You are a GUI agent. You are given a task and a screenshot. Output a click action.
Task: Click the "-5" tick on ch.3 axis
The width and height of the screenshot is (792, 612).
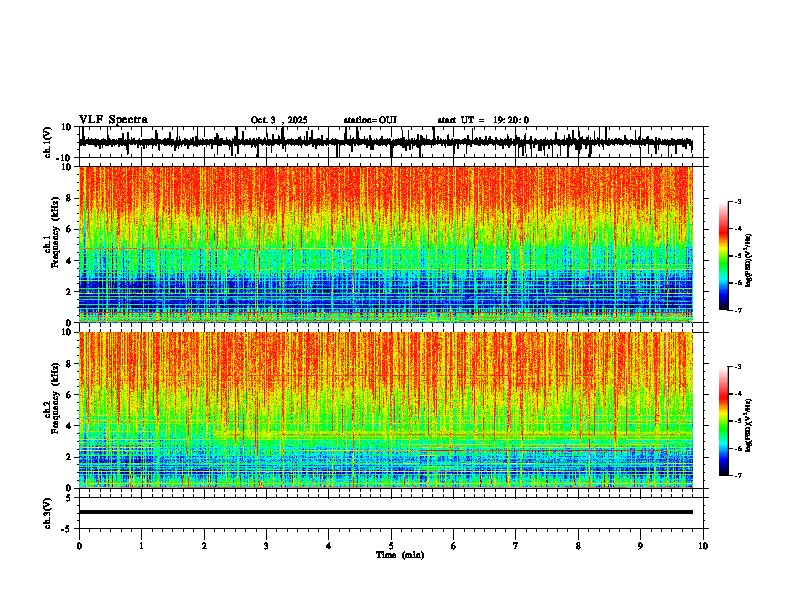coord(67,529)
